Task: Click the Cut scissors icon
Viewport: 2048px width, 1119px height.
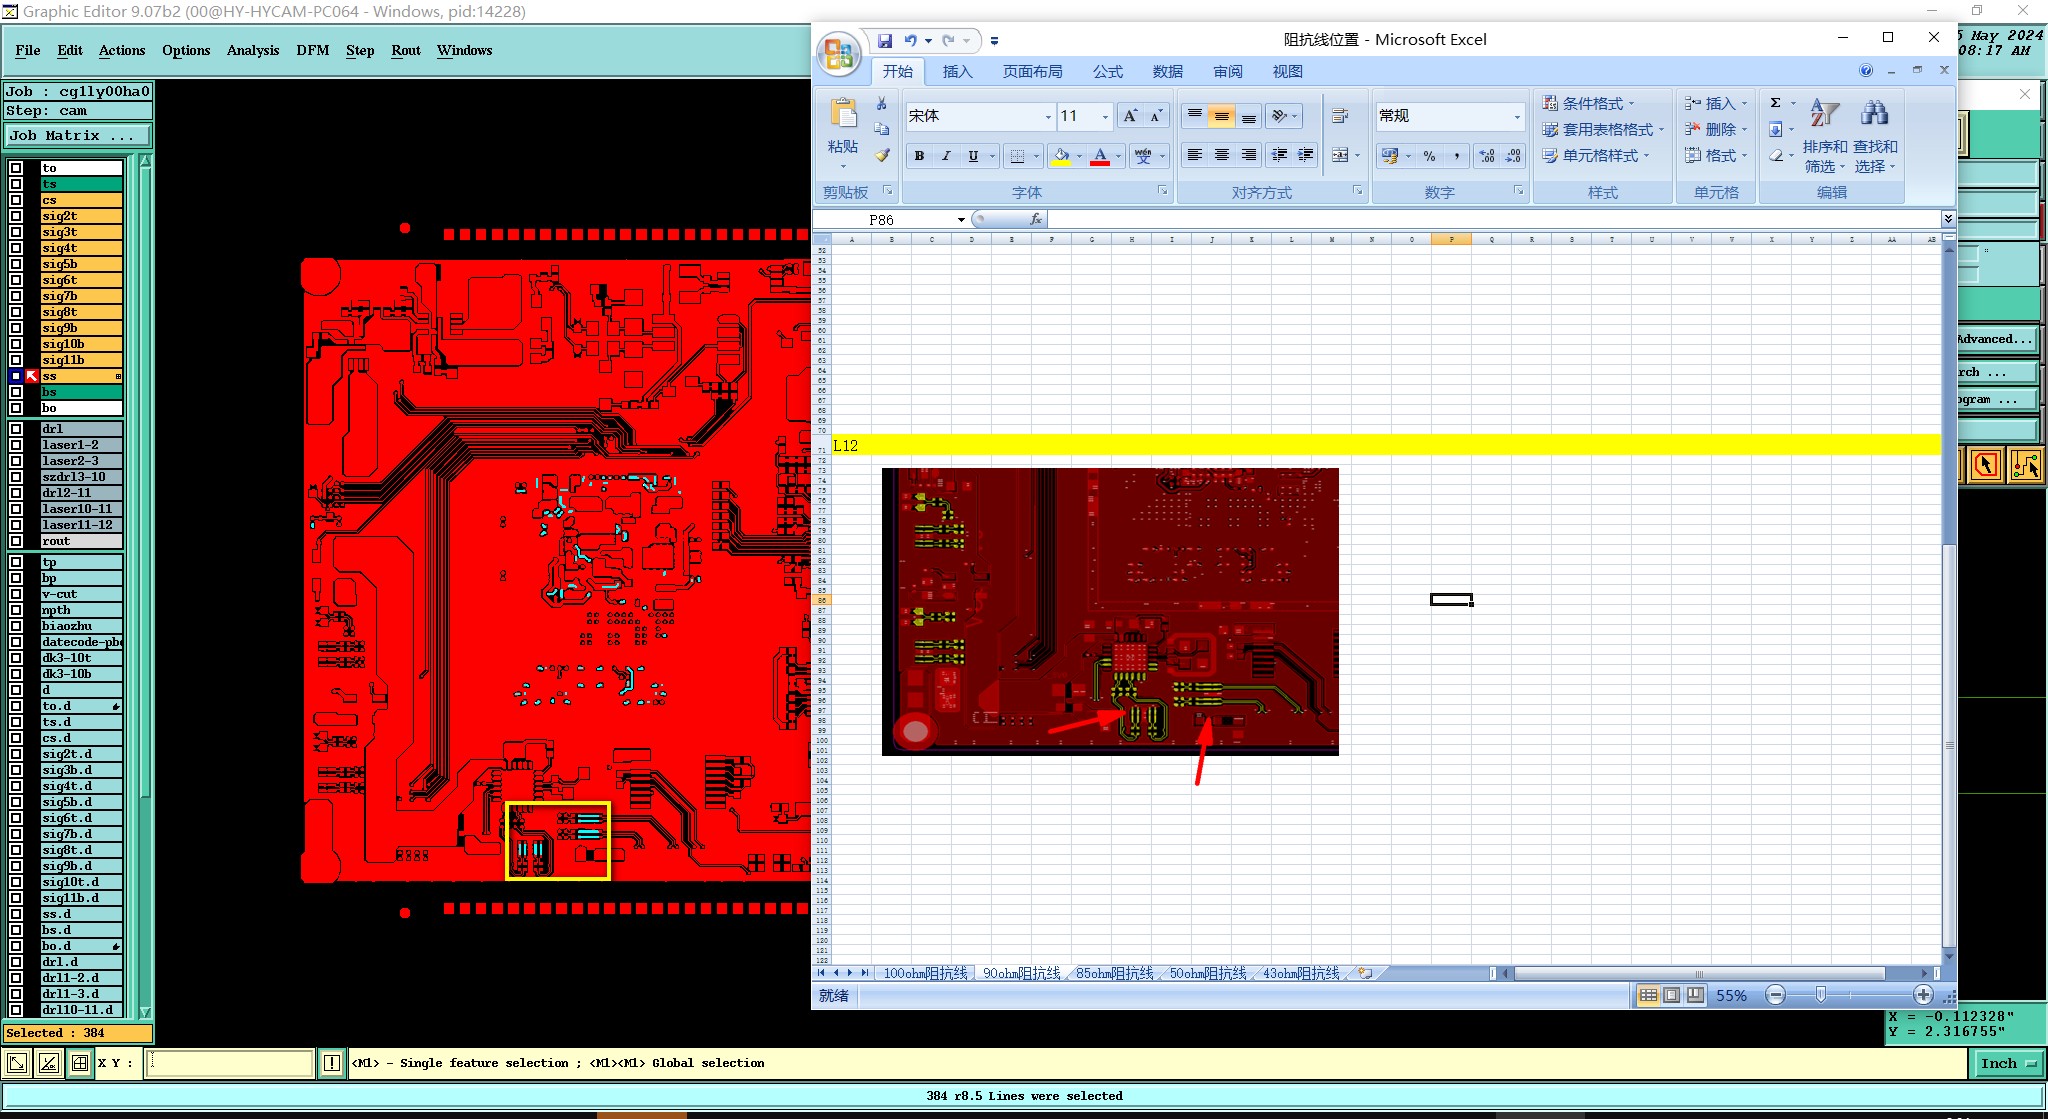Action: 881,103
